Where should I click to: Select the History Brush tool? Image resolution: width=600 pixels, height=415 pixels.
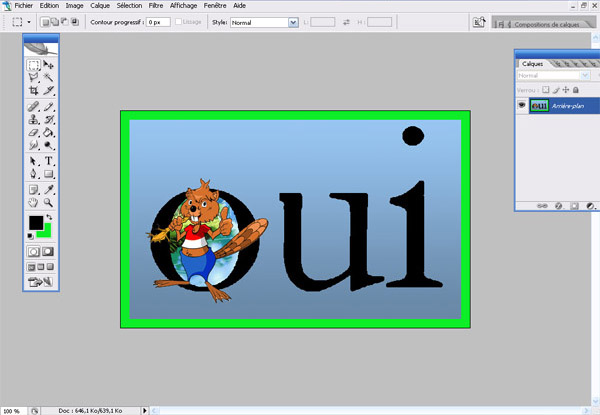click(48, 119)
